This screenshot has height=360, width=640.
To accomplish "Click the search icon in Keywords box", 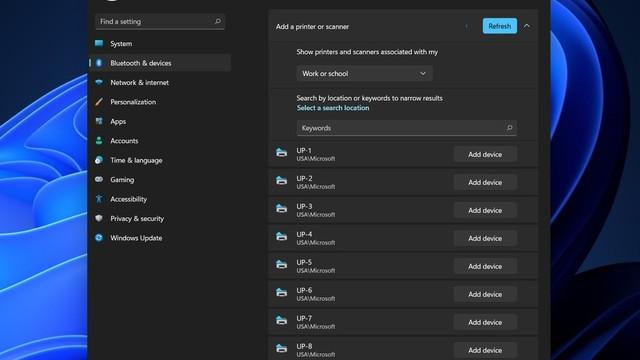I will 509,128.
